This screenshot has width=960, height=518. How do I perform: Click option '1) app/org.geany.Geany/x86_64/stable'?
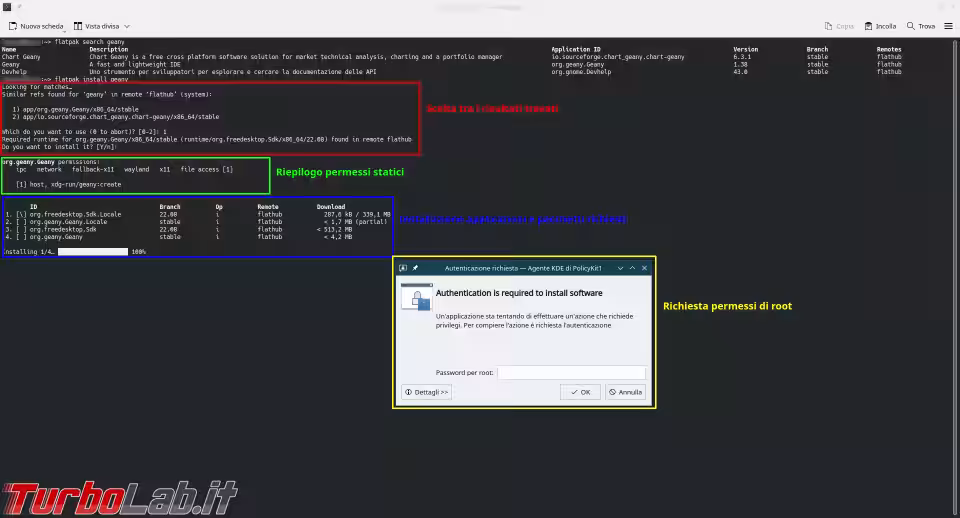(75, 110)
